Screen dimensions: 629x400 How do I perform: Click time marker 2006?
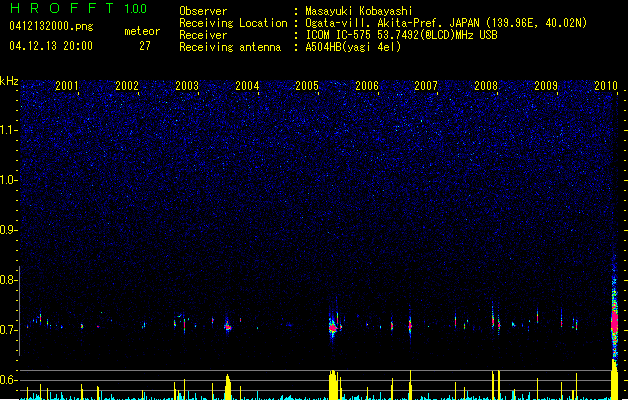click(x=367, y=86)
